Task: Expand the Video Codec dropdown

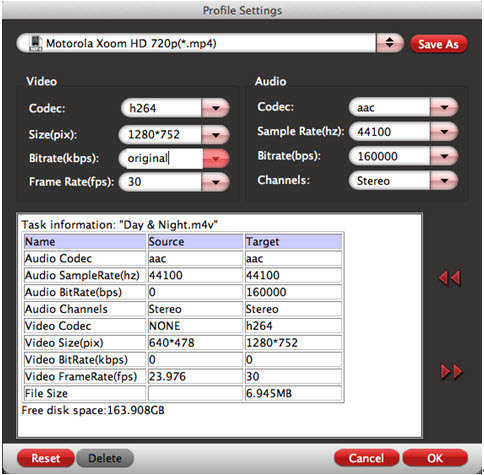Action: (215, 108)
